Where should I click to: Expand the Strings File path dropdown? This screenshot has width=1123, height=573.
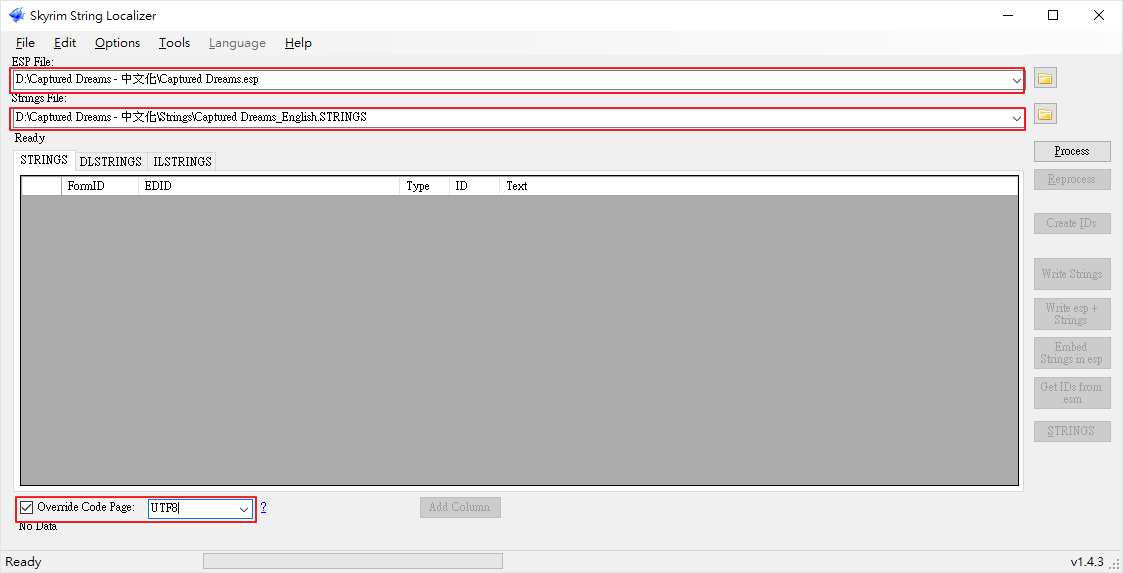(1016, 117)
